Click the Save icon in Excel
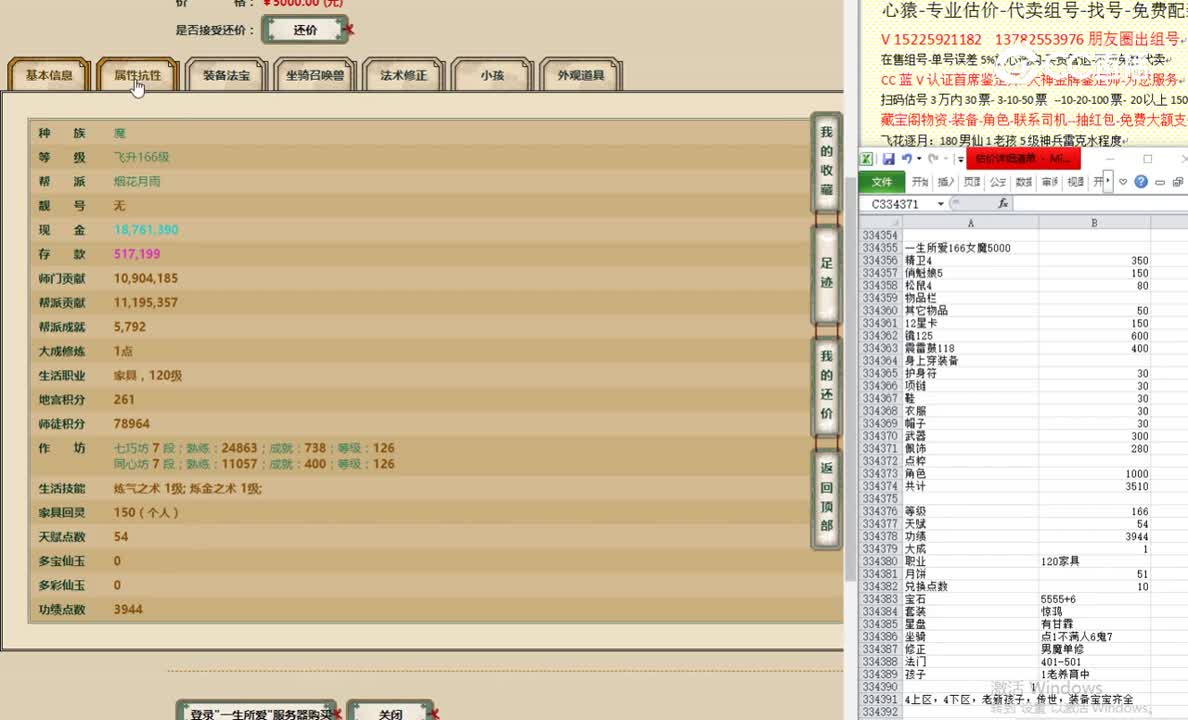The image size is (1188, 720). pyautogui.click(x=889, y=158)
